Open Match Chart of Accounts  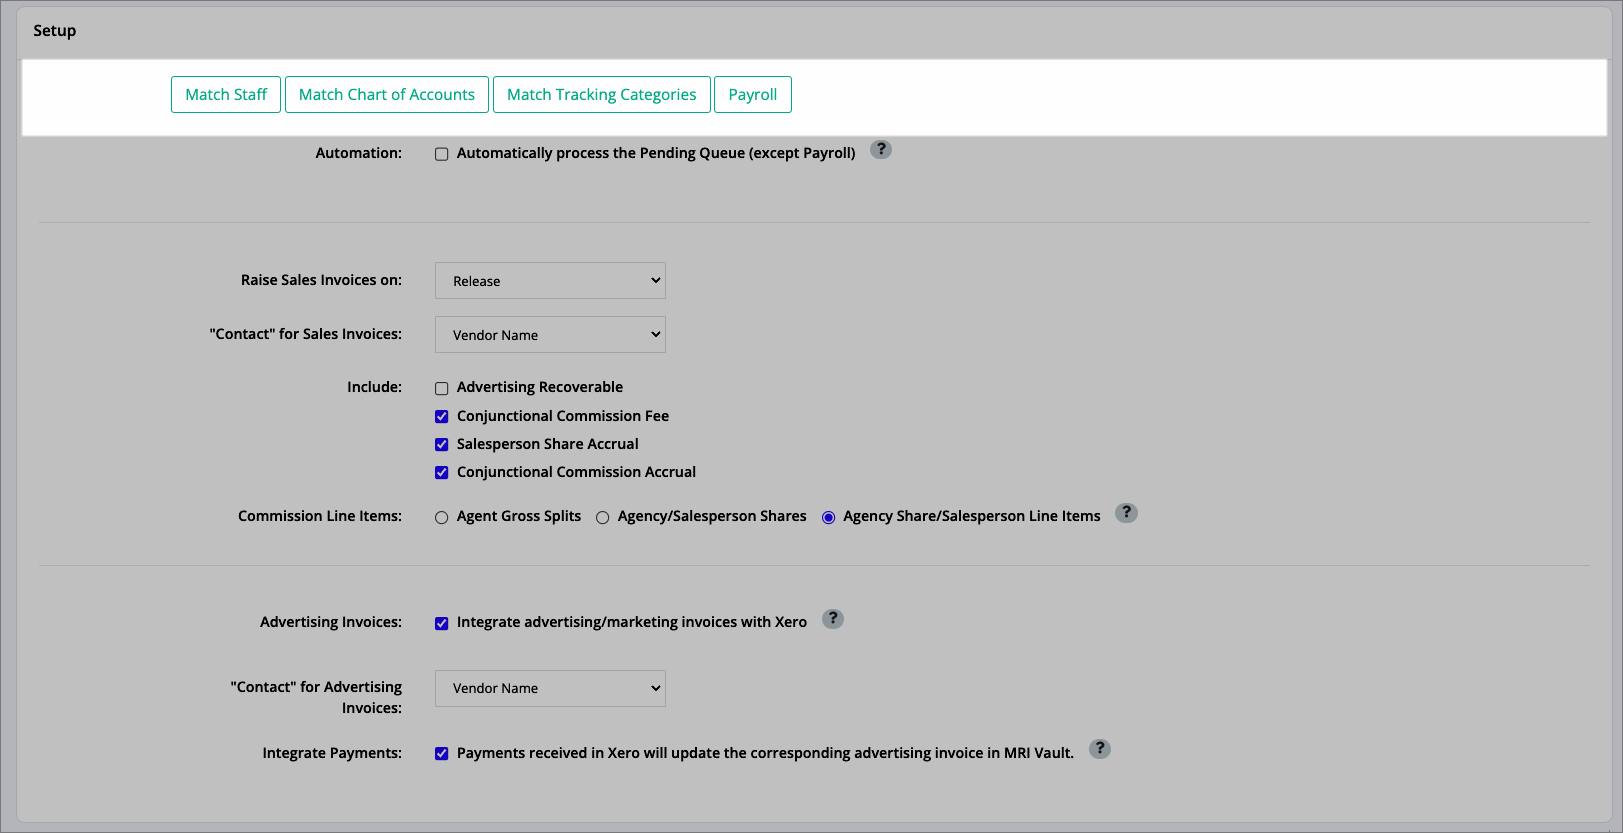[387, 94]
